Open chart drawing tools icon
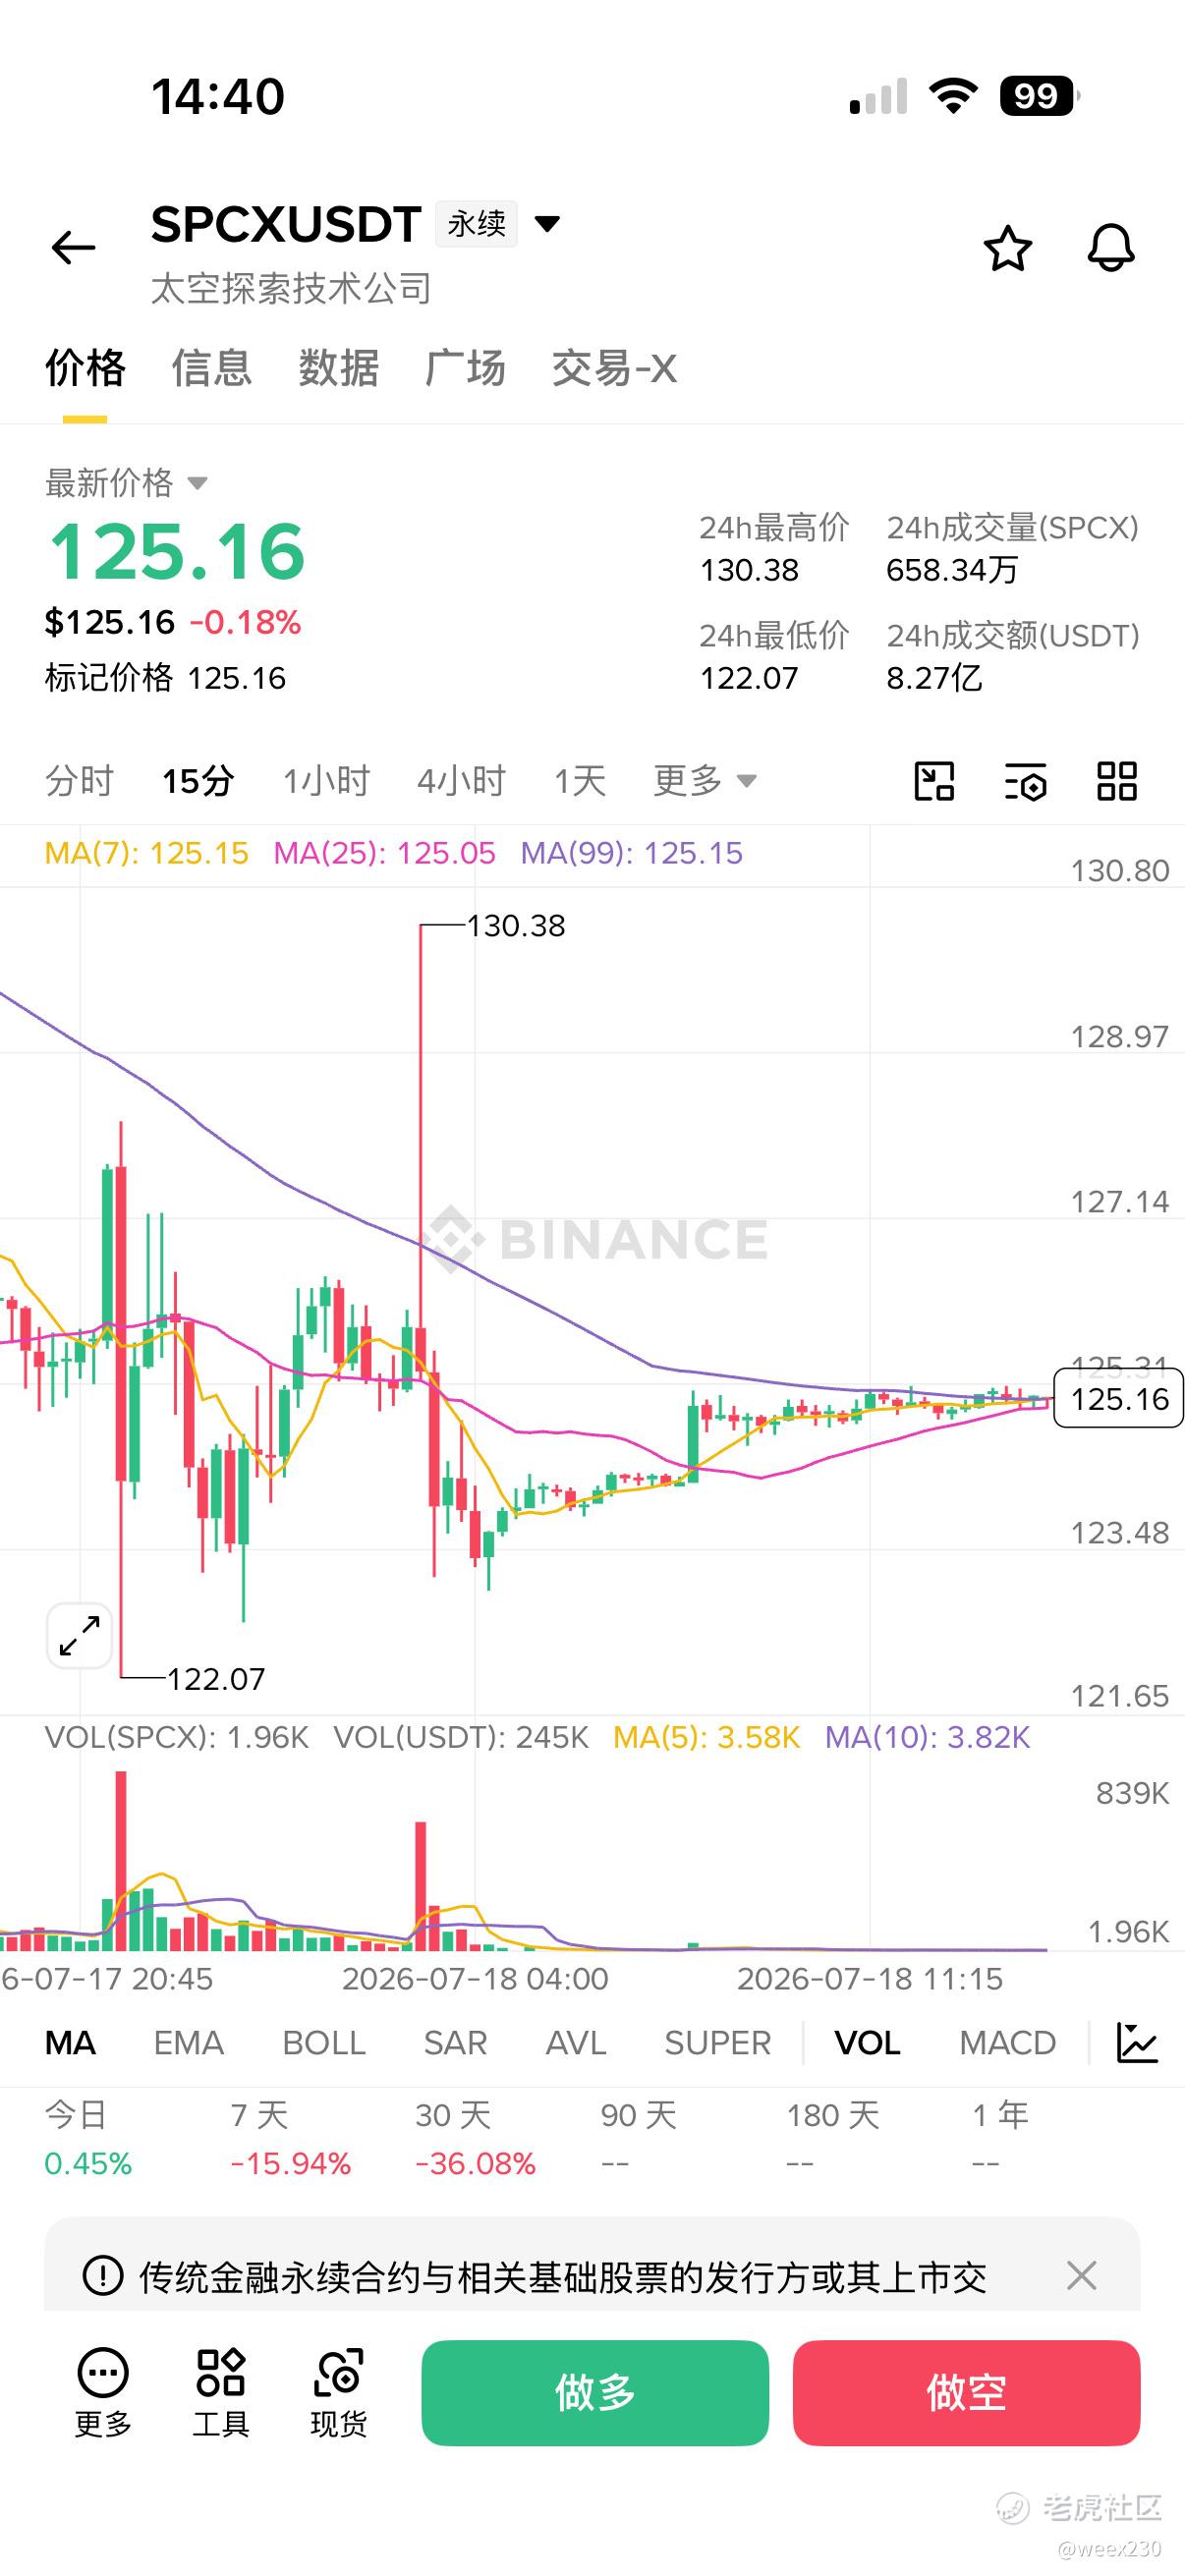 [934, 781]
